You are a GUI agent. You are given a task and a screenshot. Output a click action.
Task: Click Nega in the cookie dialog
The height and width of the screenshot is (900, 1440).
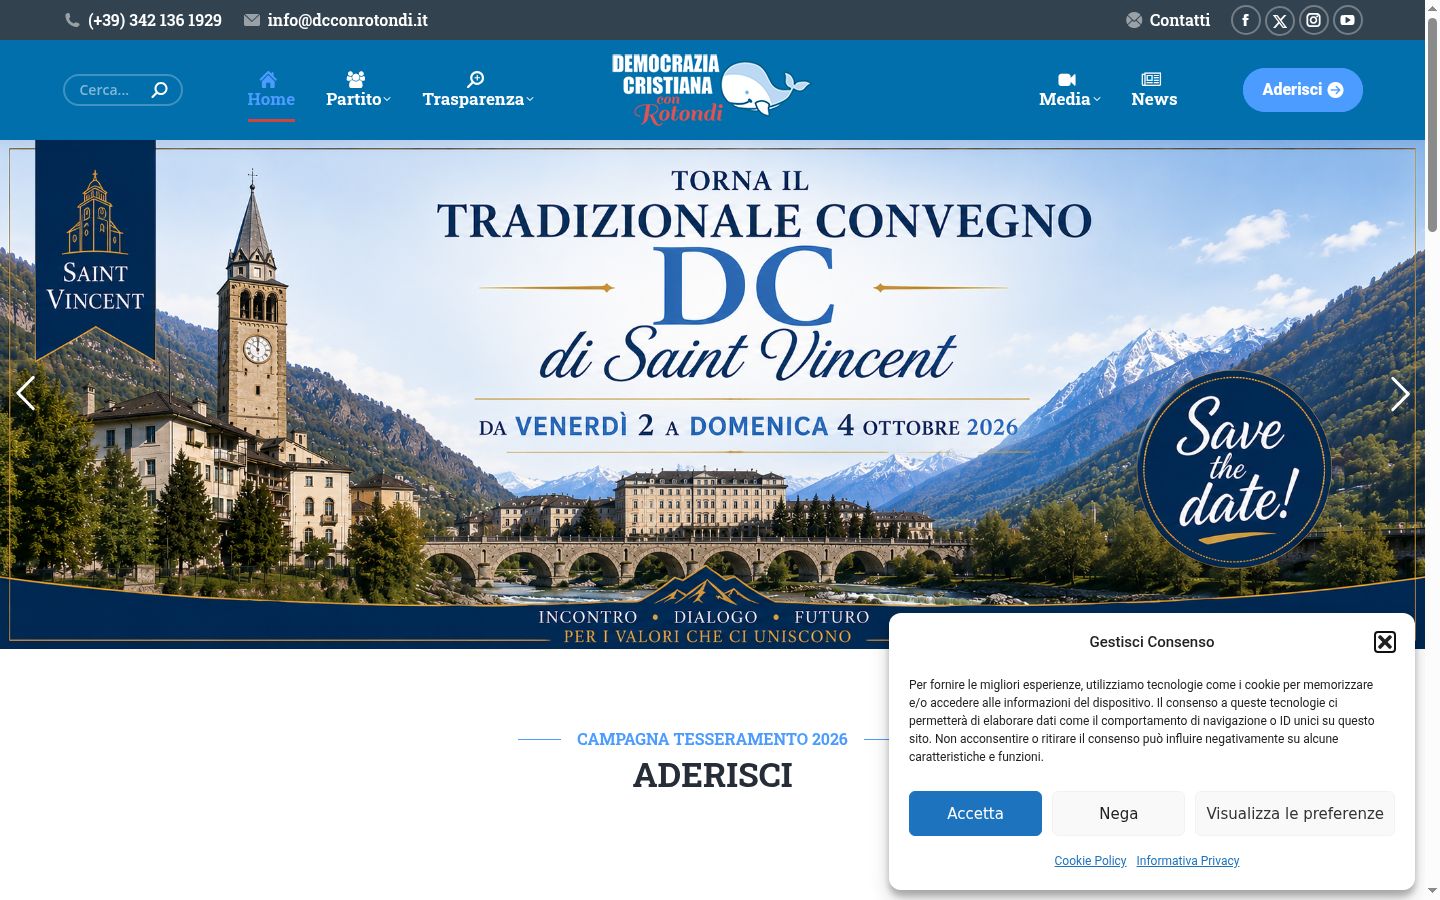tap(1118, 813)
